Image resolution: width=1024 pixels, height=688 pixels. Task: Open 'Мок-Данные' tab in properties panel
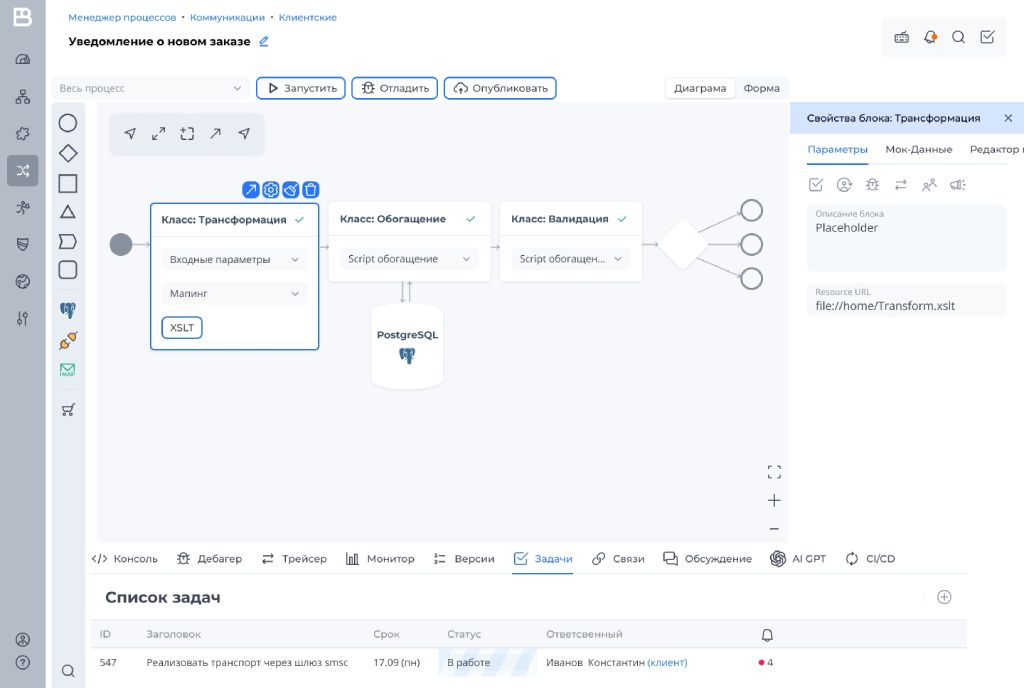pyautogui.click(x=918, y=149)
